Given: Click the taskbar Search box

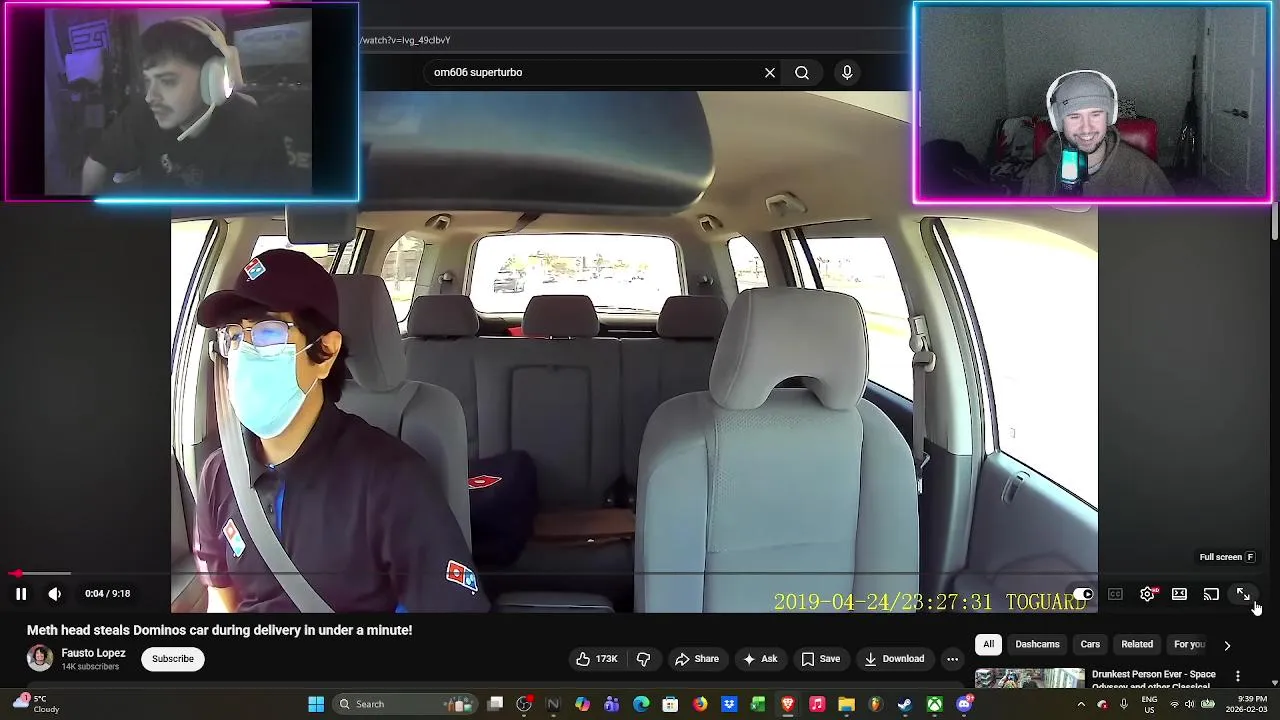Looking at the screenshot, I should point(403,704).
